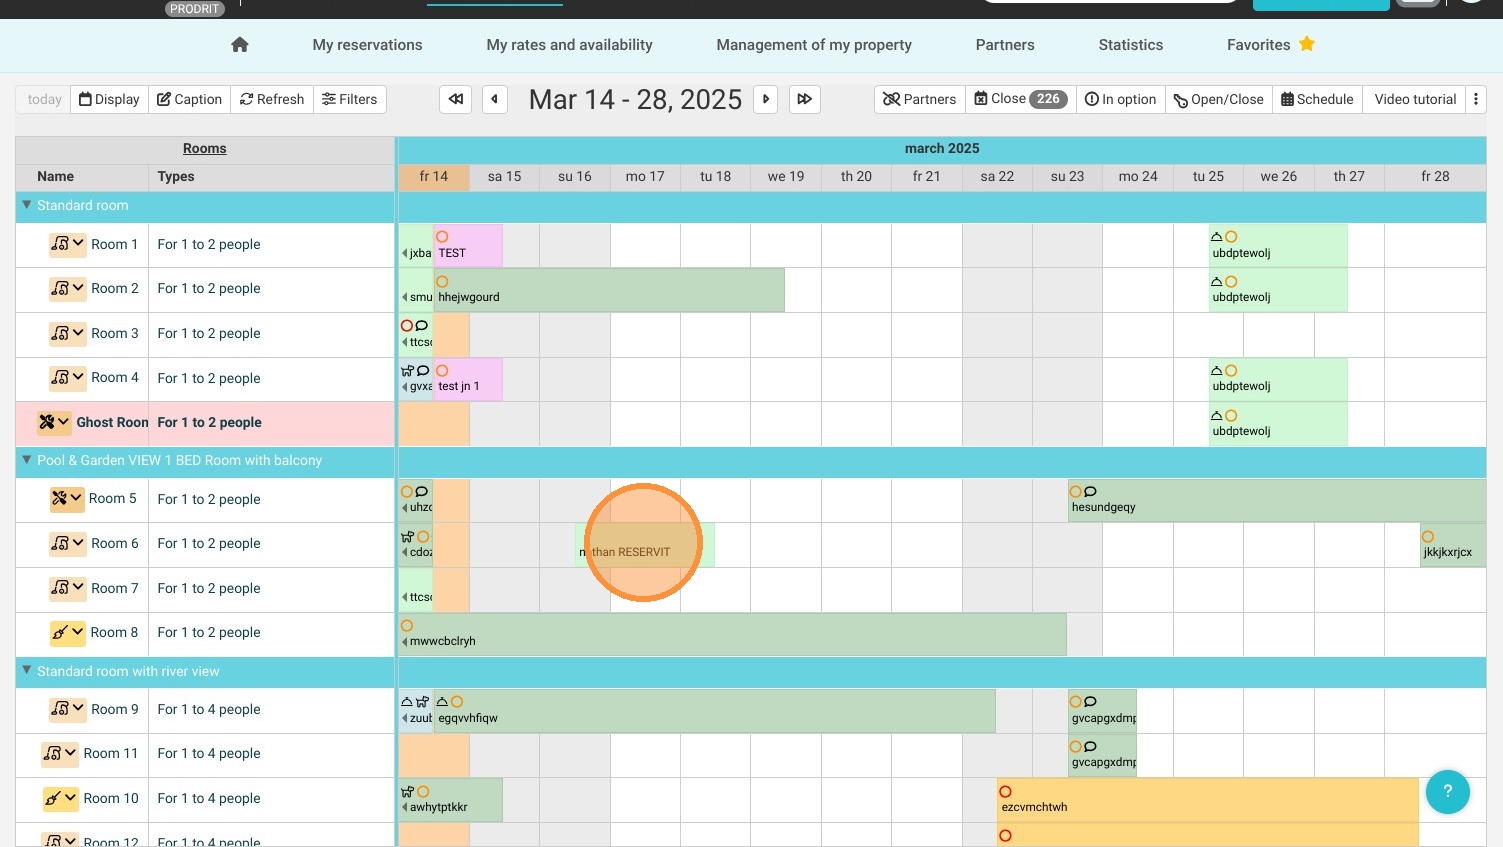Open the Schedule view
The height and width of the screenshot is (847, 1503).
(1317, 99)
